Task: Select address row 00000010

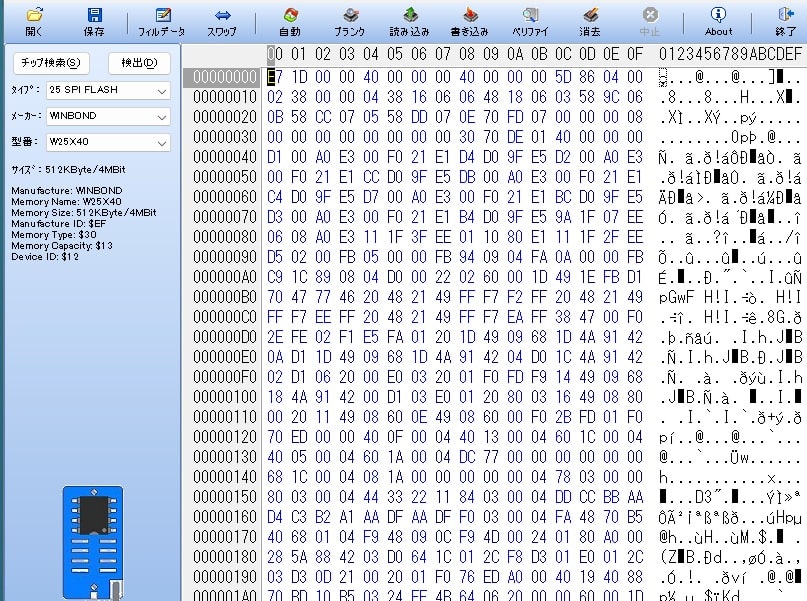Action: [x=224, y=97]
